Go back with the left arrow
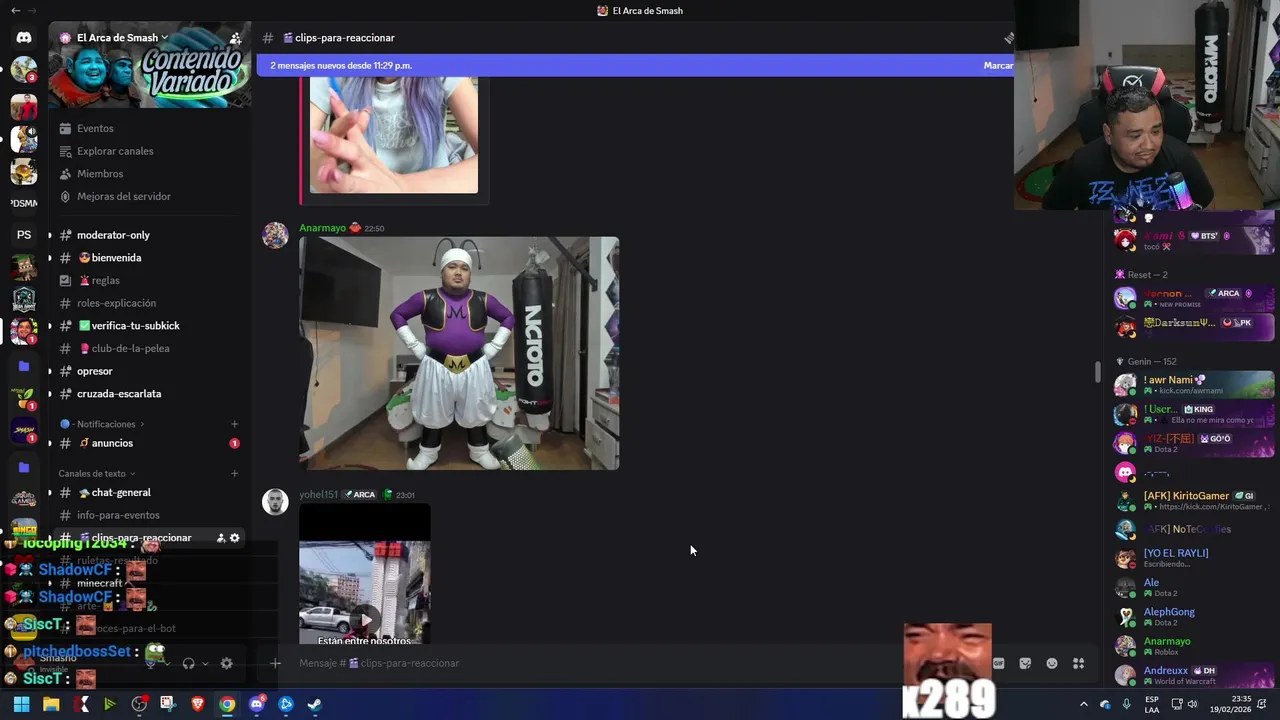The width and height of the screenshot is (1280, 720). pyautogui.click(x=15, y=10)
